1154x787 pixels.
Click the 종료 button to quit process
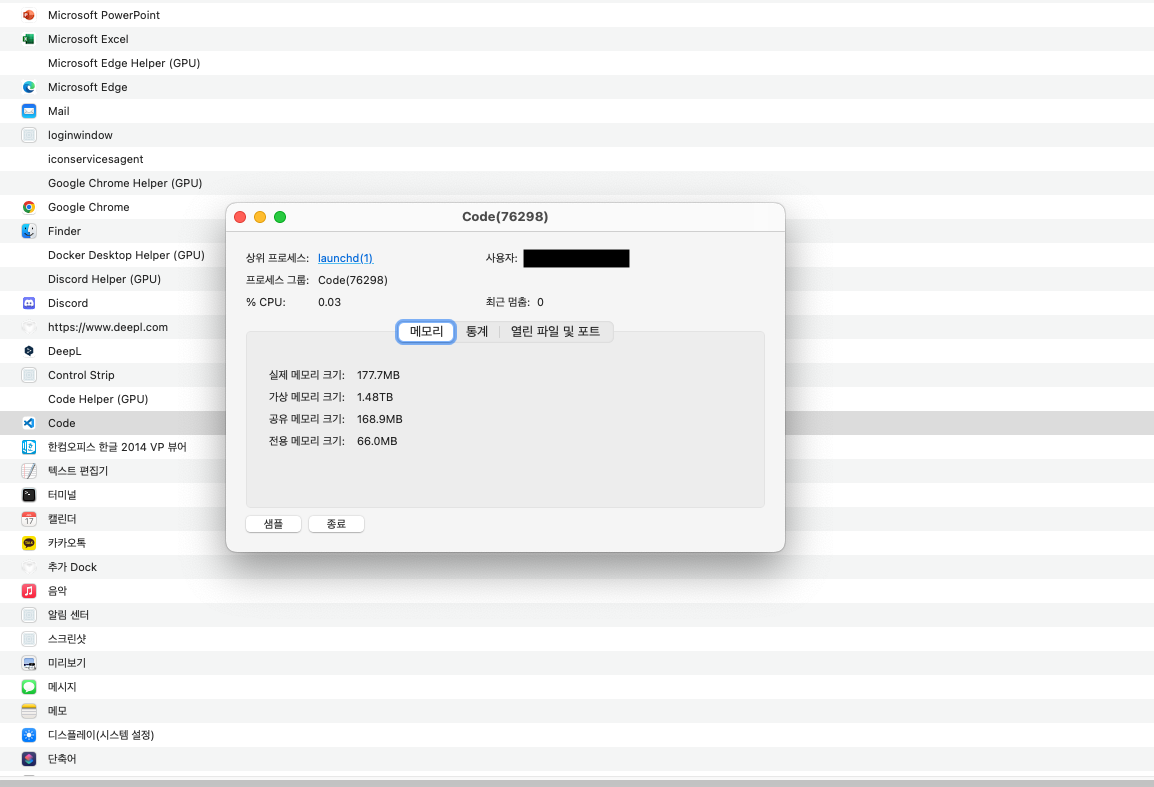pyautogui.click(x=336, y=523)
